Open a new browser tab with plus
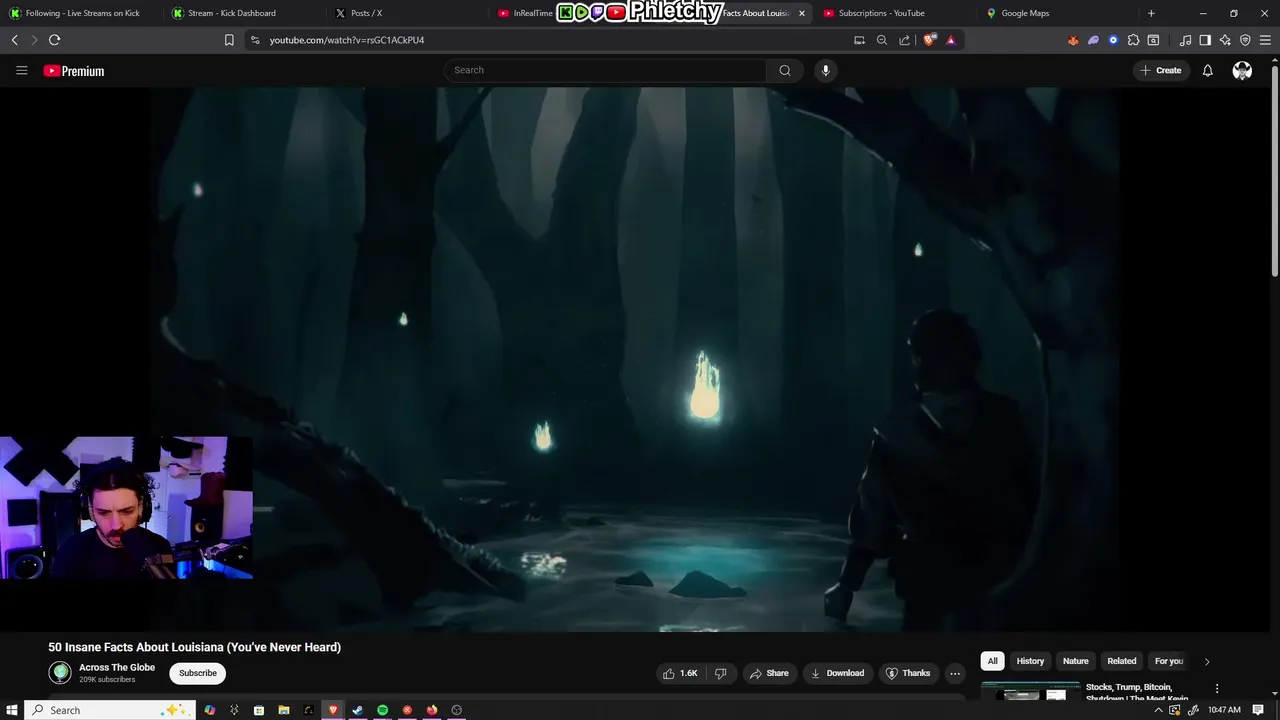The width and height of the screenshot is (1280, 720). 1151,13
